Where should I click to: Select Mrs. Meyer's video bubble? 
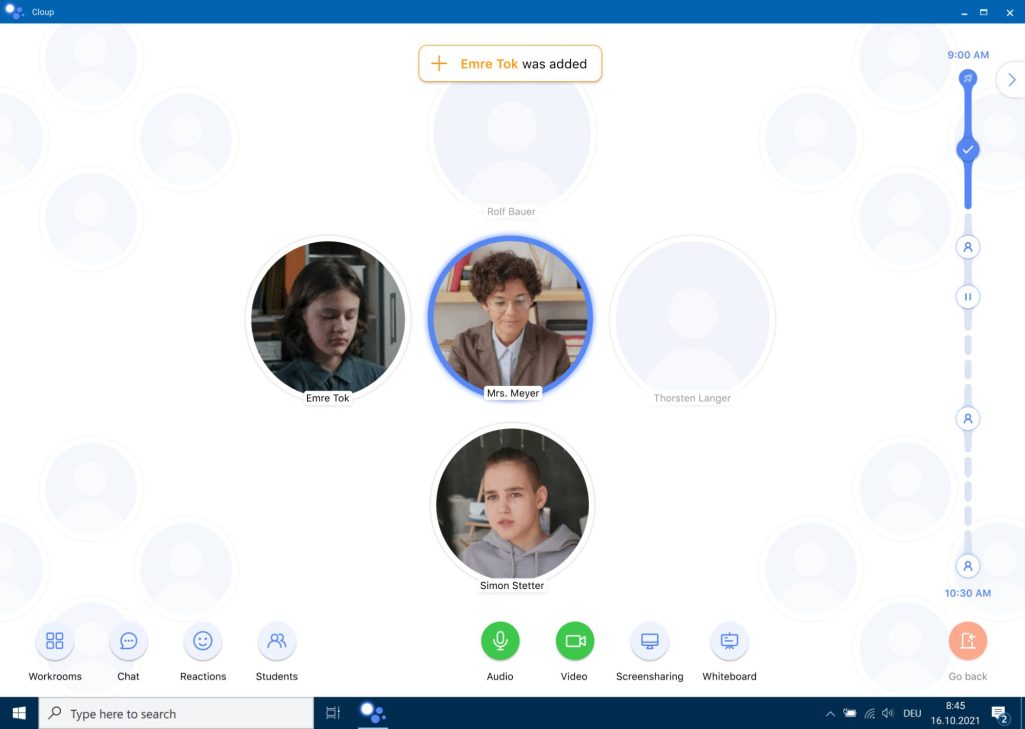tap(511, 317)
